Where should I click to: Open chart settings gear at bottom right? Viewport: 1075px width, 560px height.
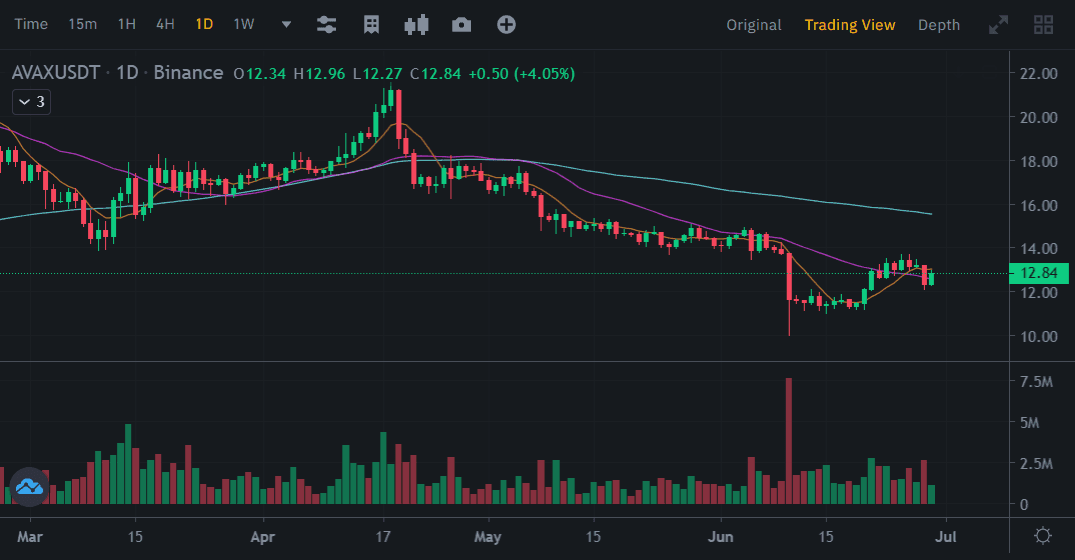point(1043,535)
